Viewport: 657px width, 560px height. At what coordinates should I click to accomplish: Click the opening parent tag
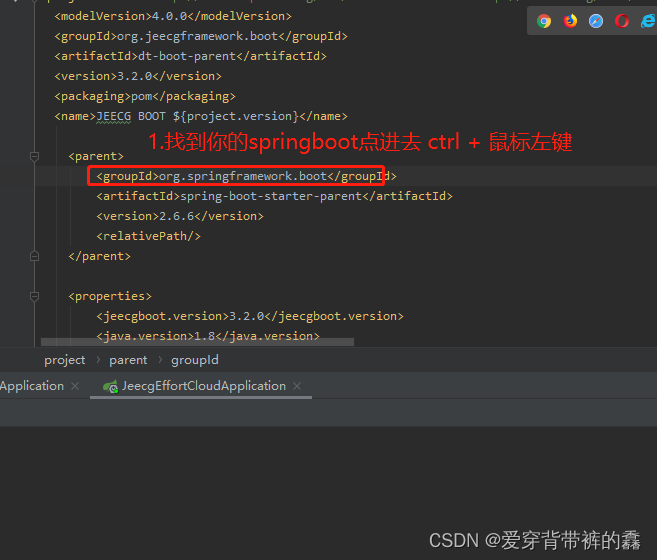pos(96,156)
